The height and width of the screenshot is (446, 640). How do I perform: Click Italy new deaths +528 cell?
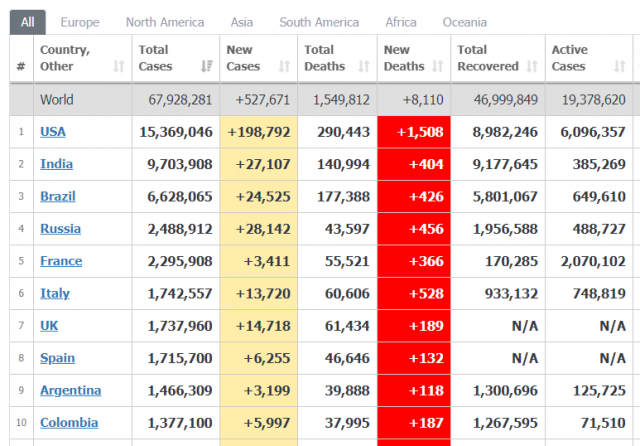pyautogui.click(x=414, y=293)
